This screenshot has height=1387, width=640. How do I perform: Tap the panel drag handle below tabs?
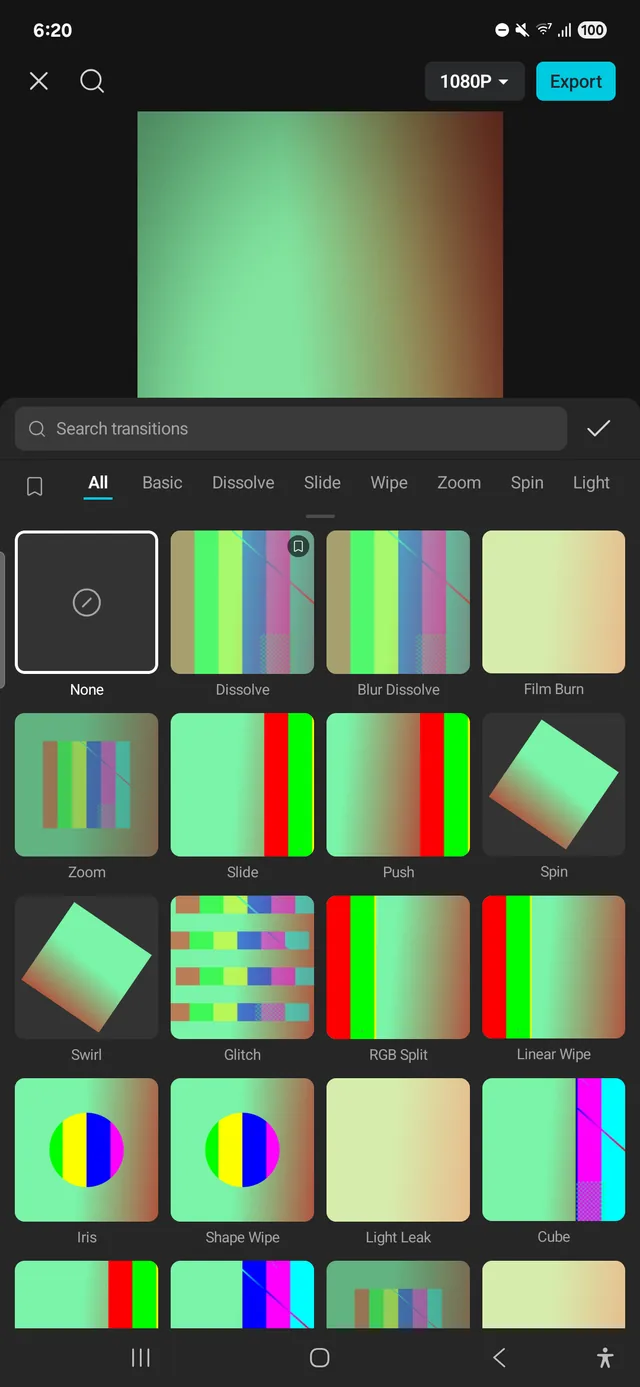(320, 516)
